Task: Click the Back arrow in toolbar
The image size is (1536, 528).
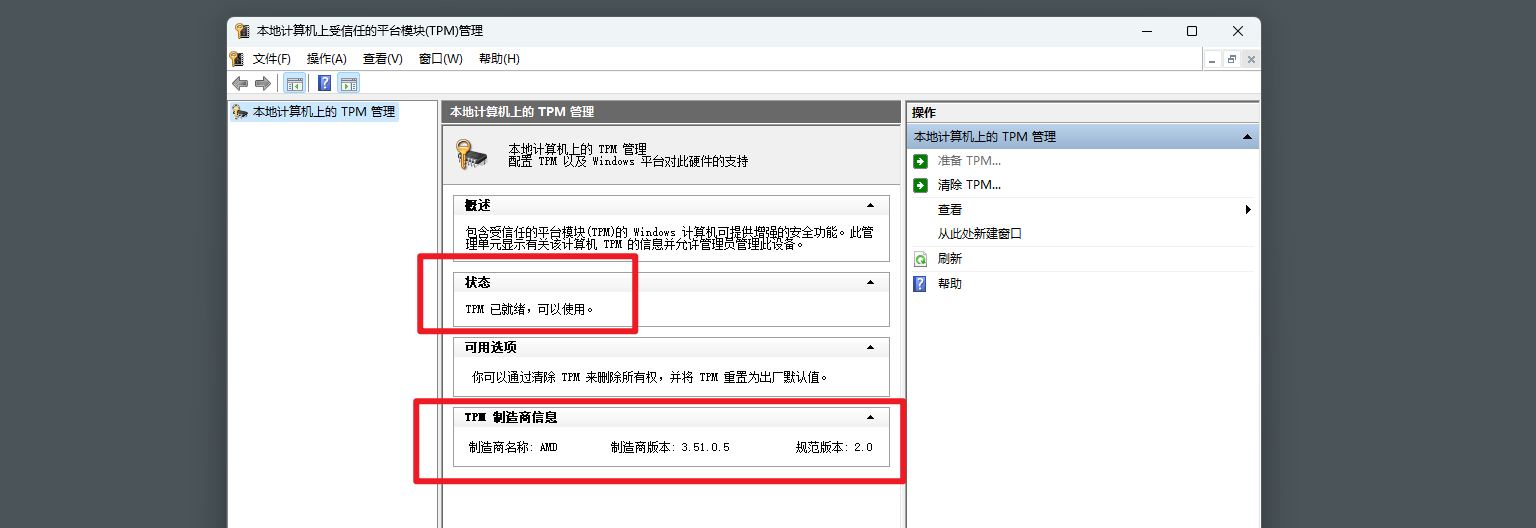Action: (x=240, y=83)
